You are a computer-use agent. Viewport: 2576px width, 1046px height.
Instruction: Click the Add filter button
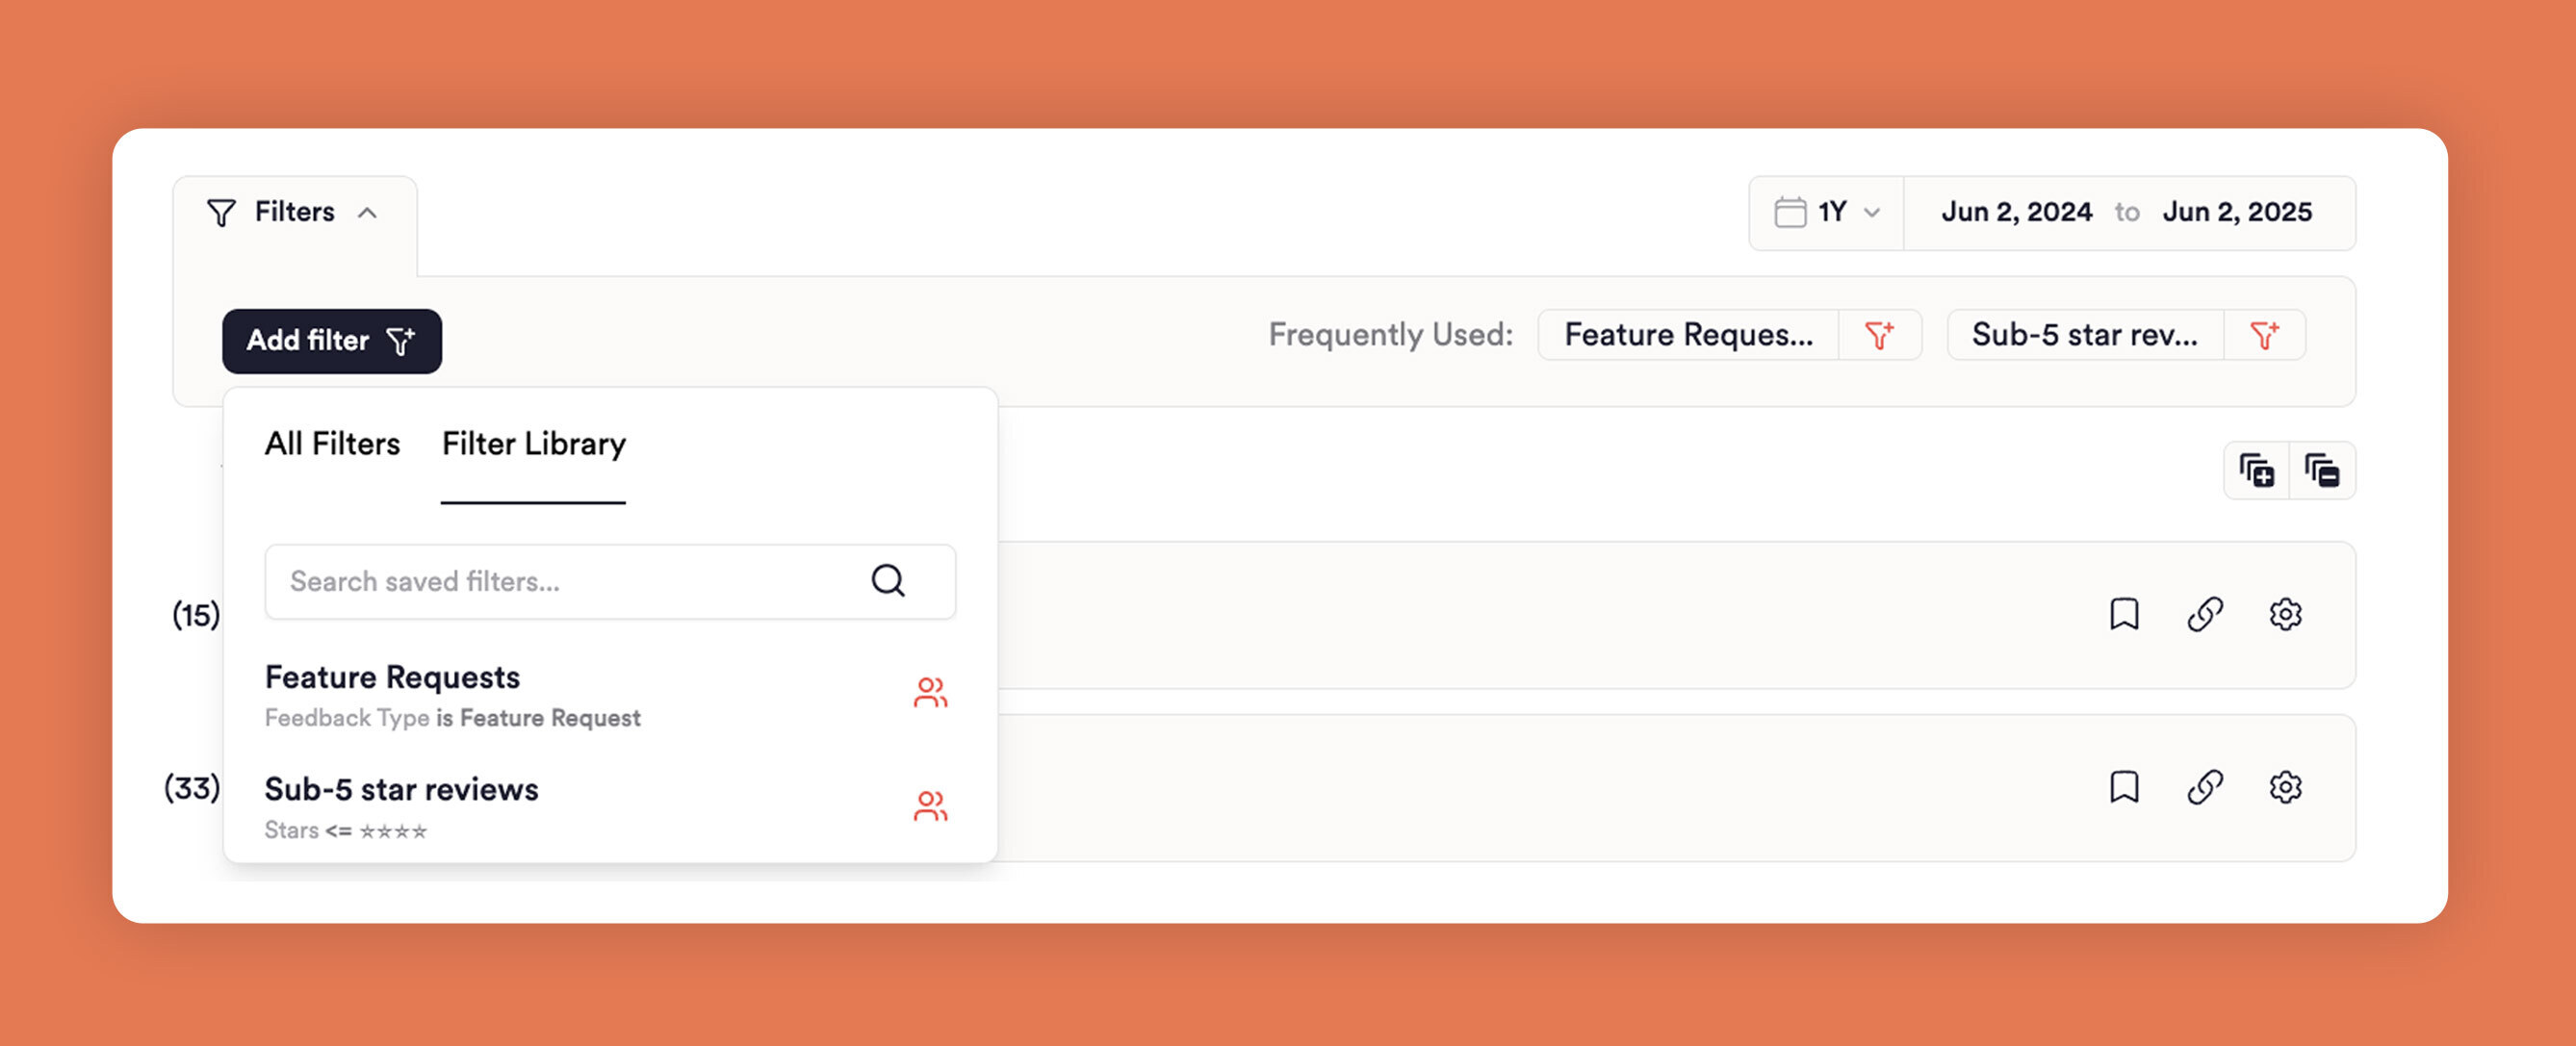(331, 341)
